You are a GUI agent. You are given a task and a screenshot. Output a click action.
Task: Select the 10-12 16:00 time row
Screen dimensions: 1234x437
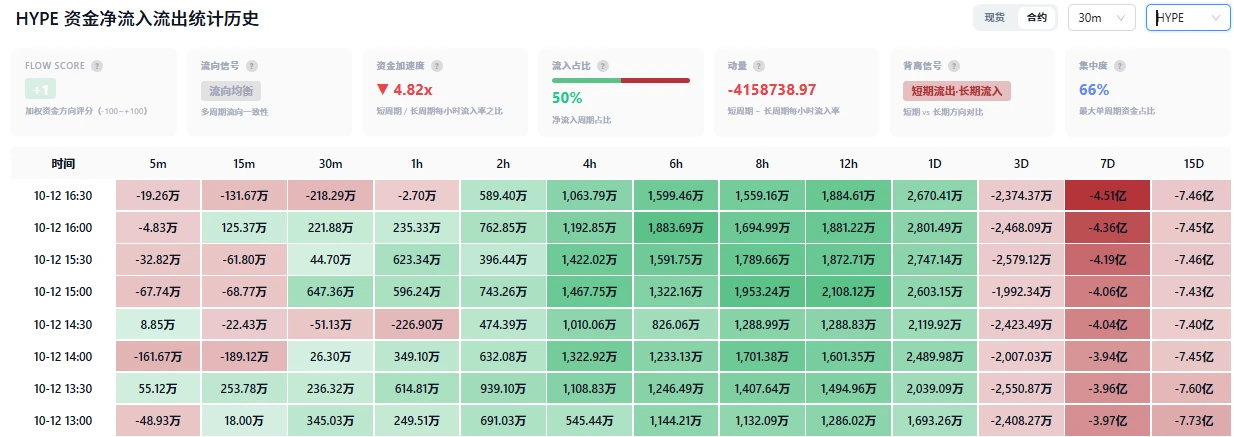[63, 228]
